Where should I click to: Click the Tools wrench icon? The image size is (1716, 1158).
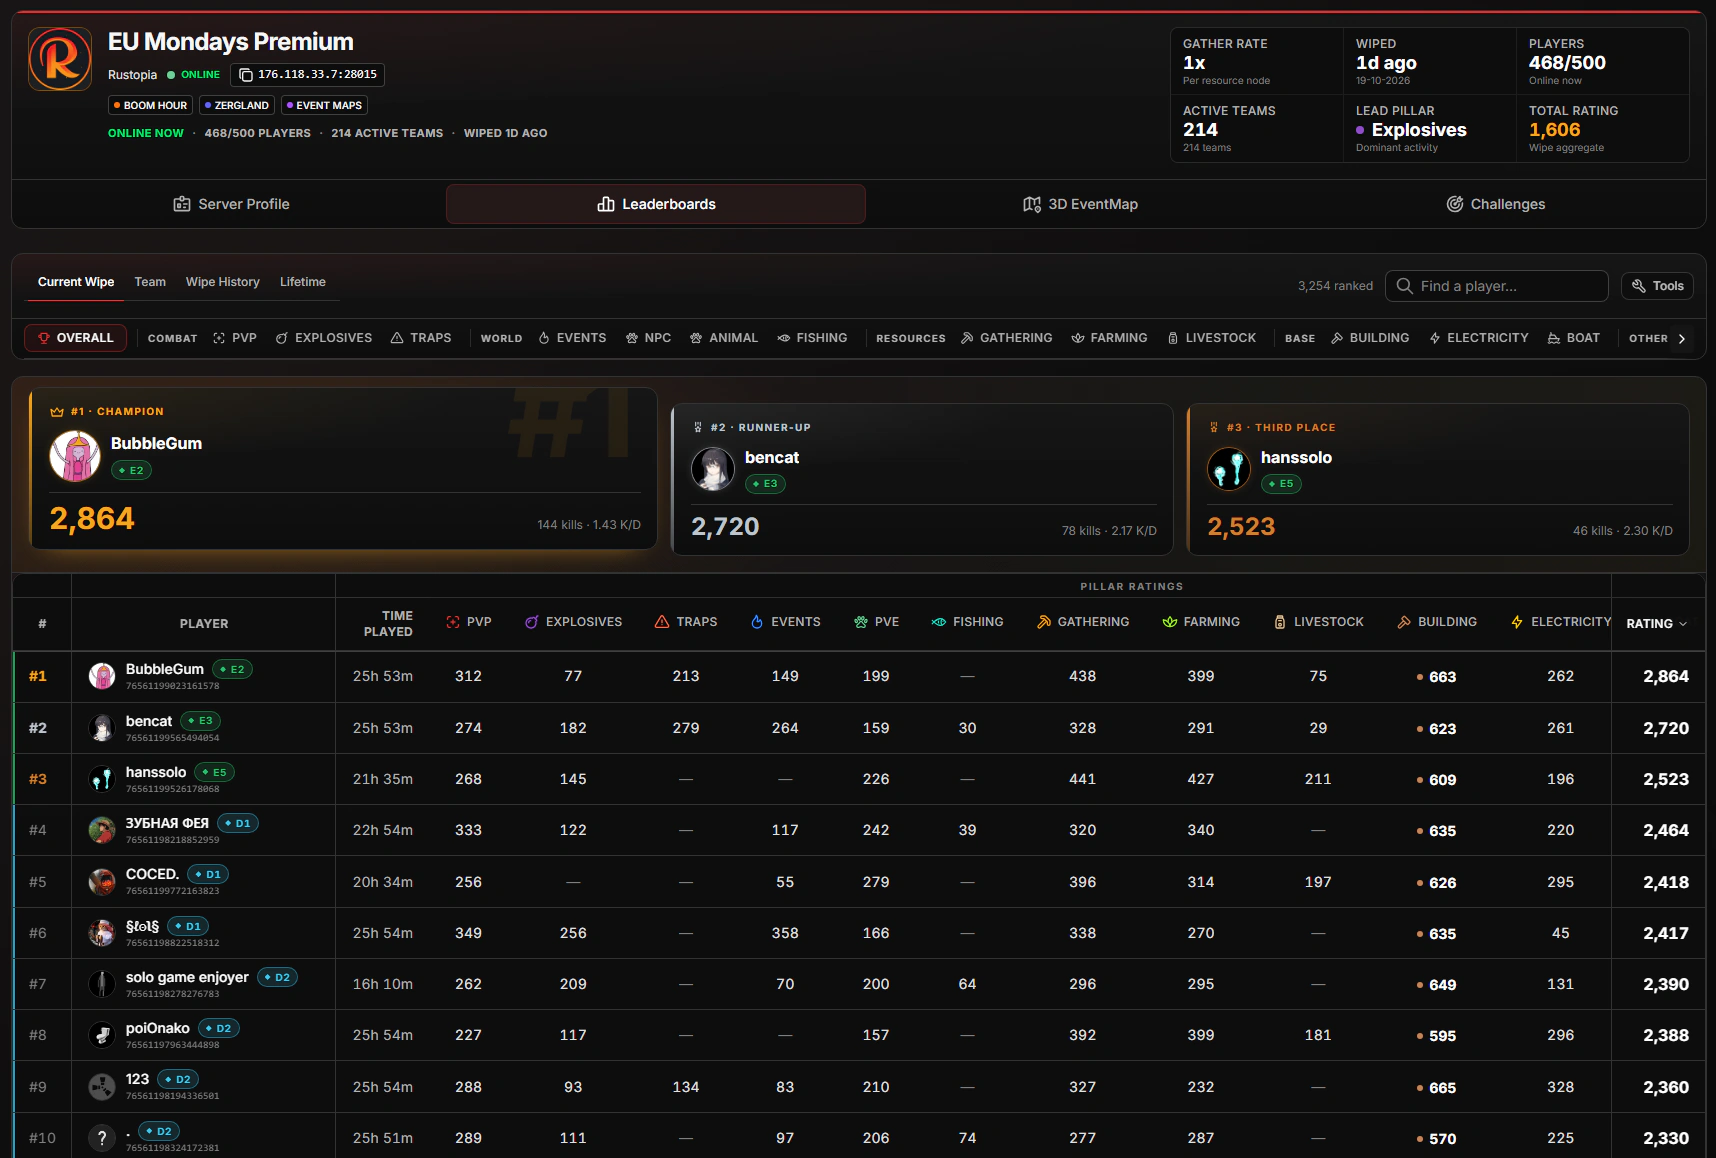(x=1639, y=286)
